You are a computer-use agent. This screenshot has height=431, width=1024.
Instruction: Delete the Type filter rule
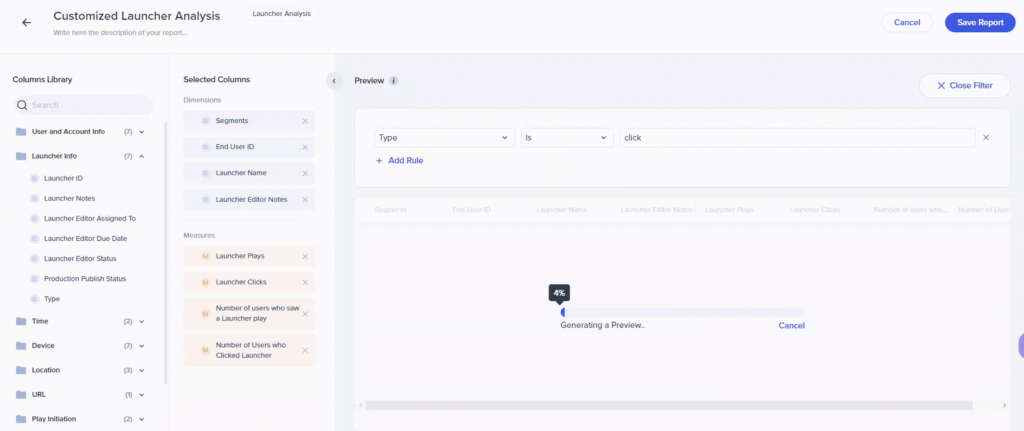986,138
